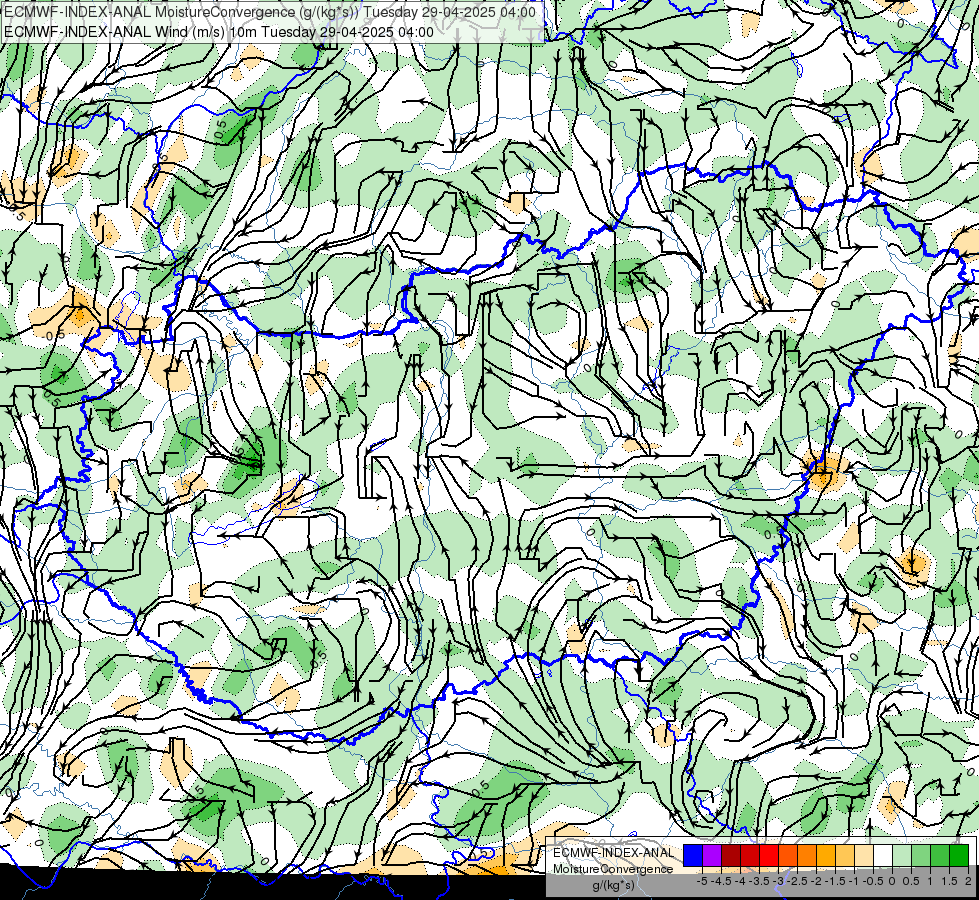Click the -0.5 tick label on the legend scale
The image size is (979, 900).
click(x=873, y=881)
